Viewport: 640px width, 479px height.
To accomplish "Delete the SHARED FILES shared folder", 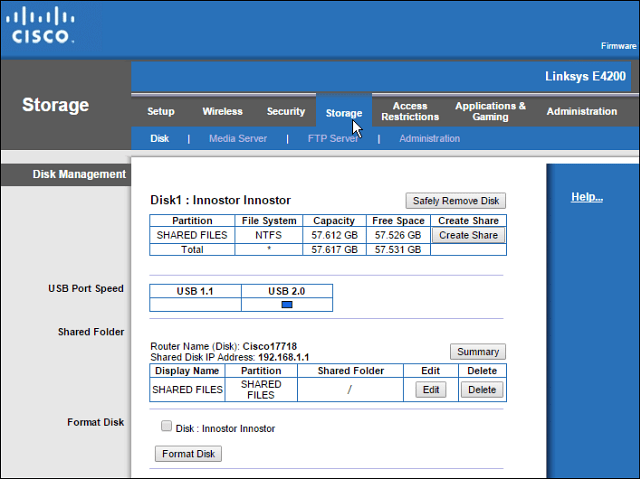I will pos(482,390).
